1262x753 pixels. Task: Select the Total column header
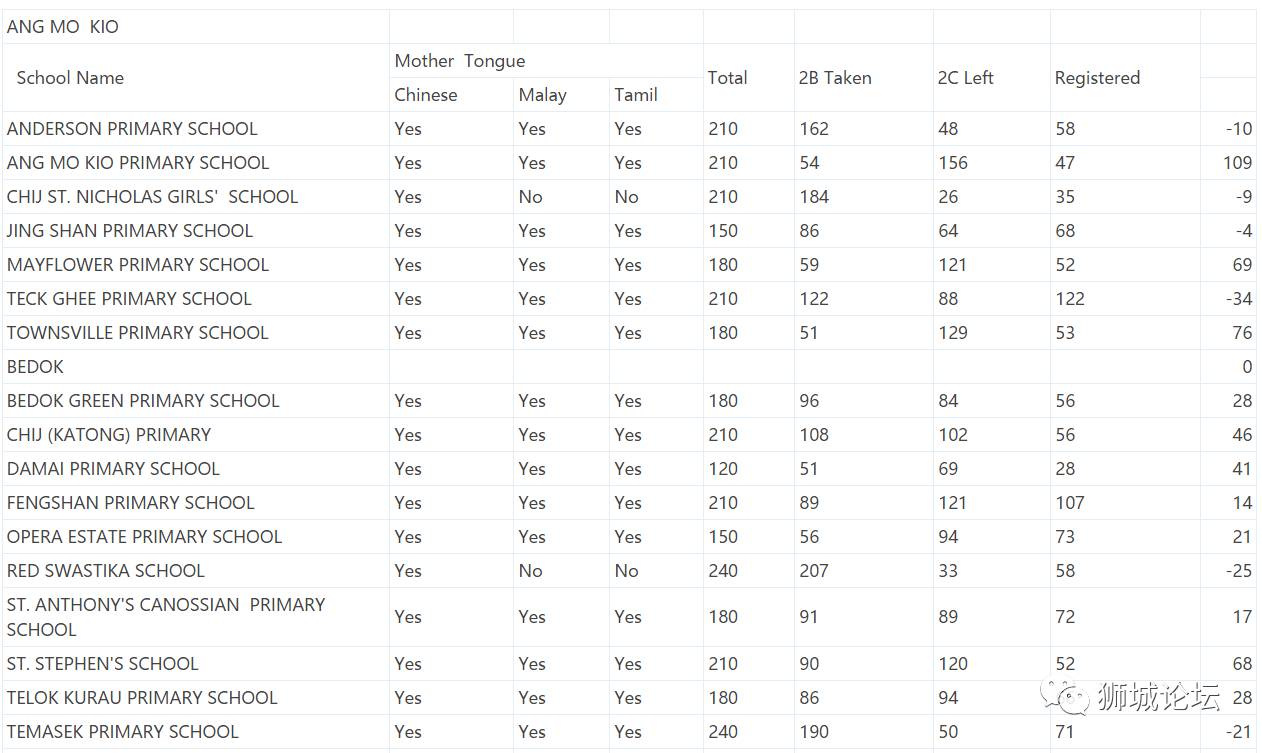click(727, 78)
